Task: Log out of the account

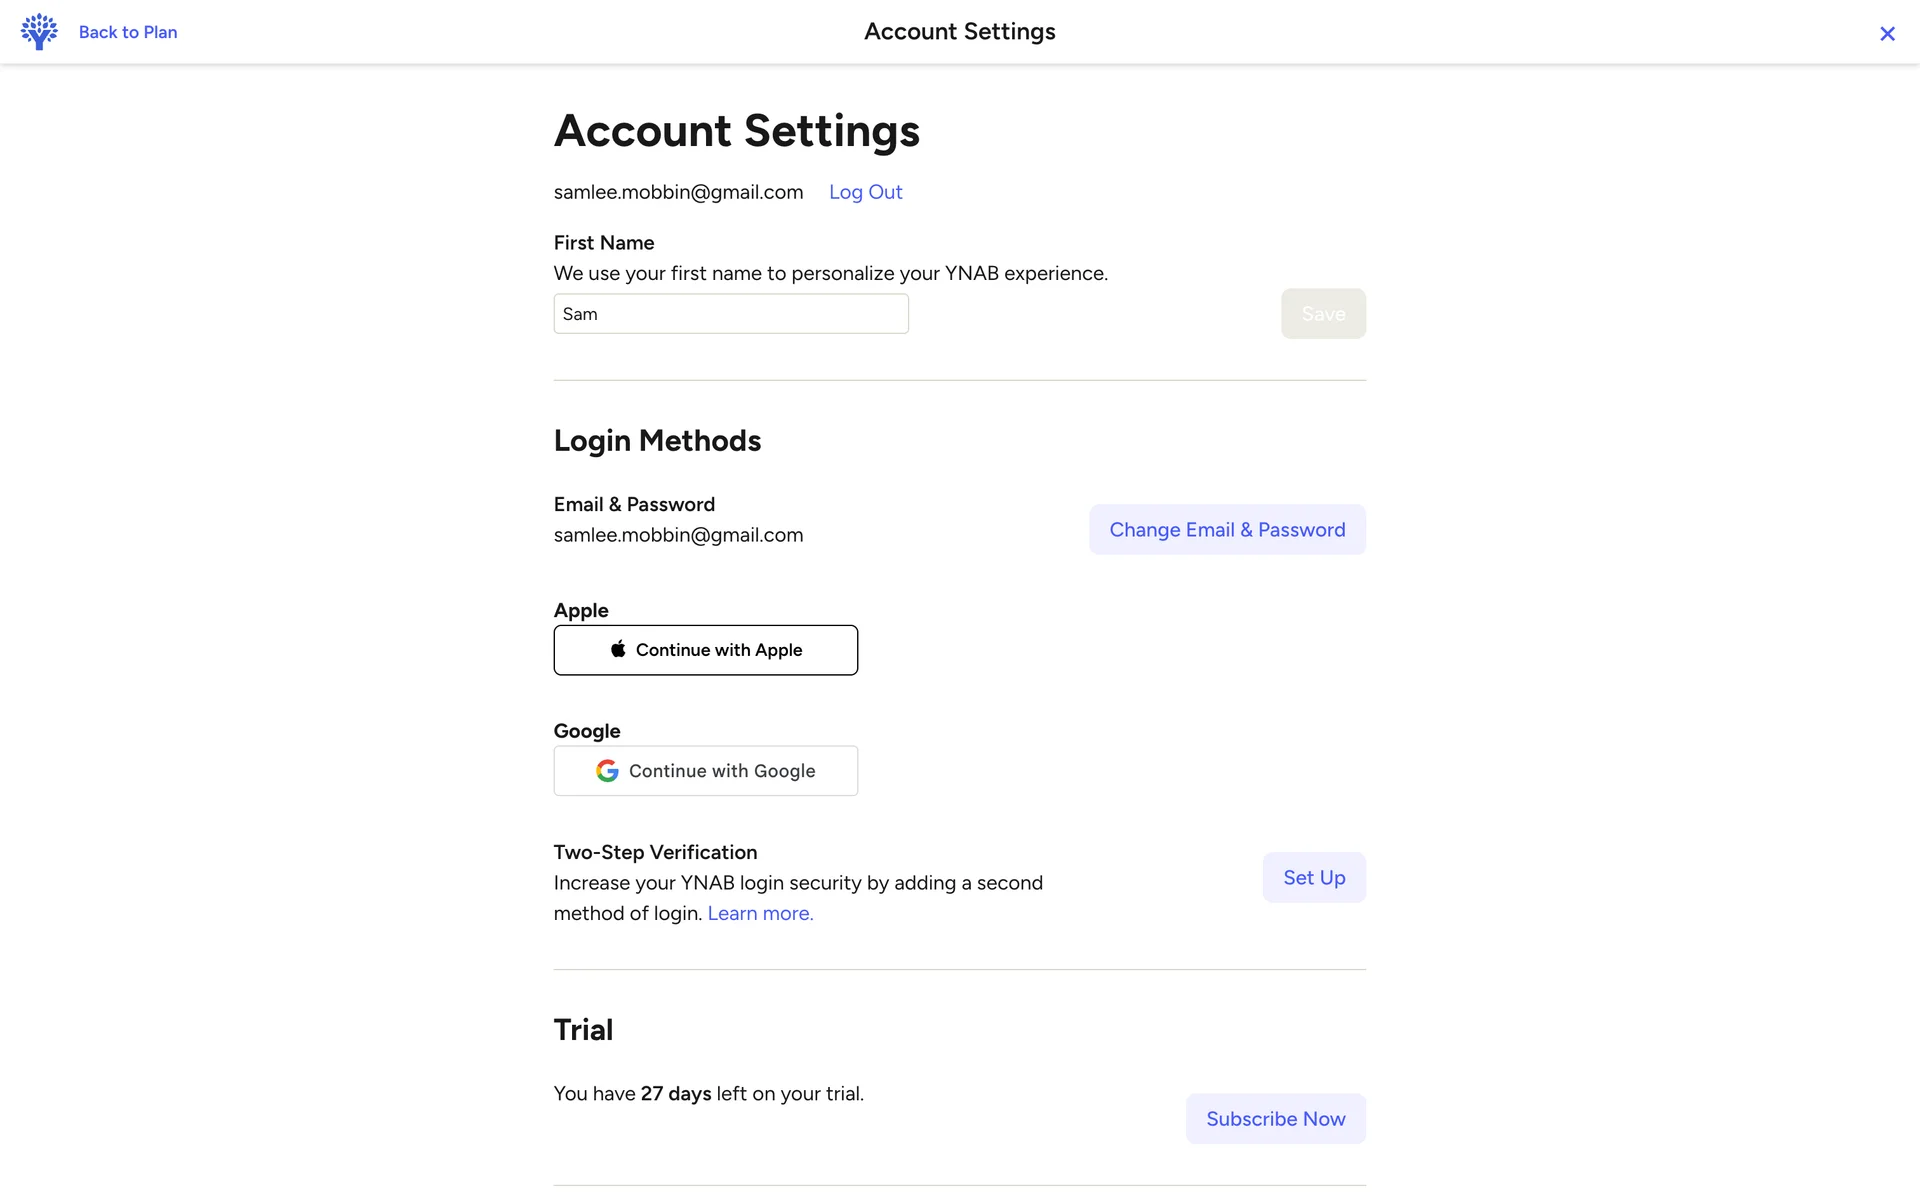Action: (x=865, y=192)
